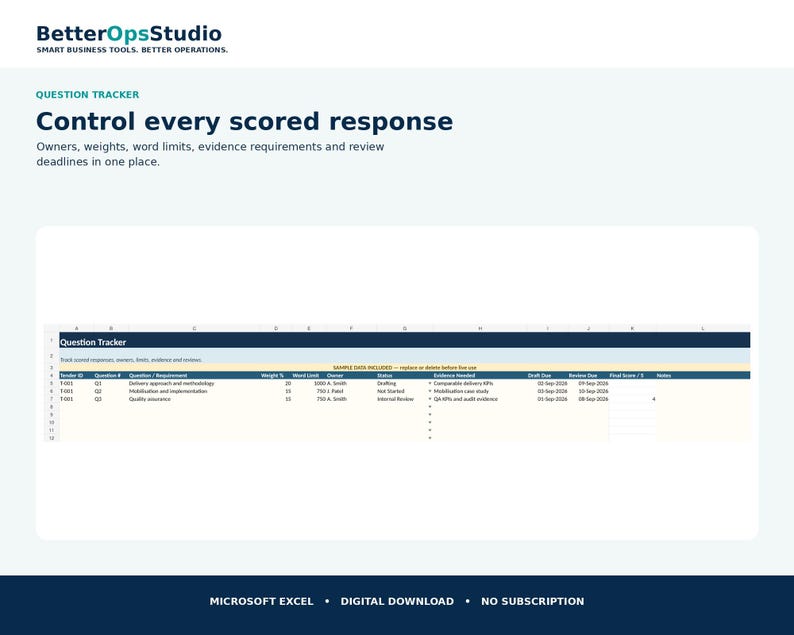The height and width of the screenshot is (635, 794).
Task: Select cell 'Mobilisation and implementation'
Action: coord(194,391)
